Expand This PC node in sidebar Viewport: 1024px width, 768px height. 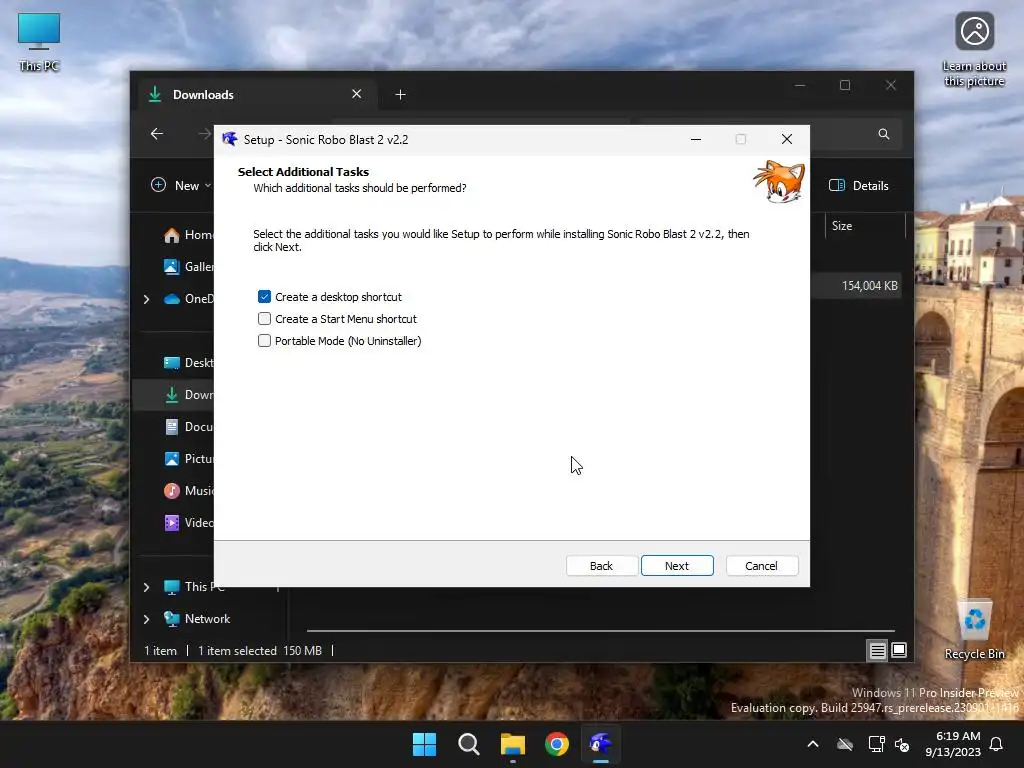[x=146, y=587]
